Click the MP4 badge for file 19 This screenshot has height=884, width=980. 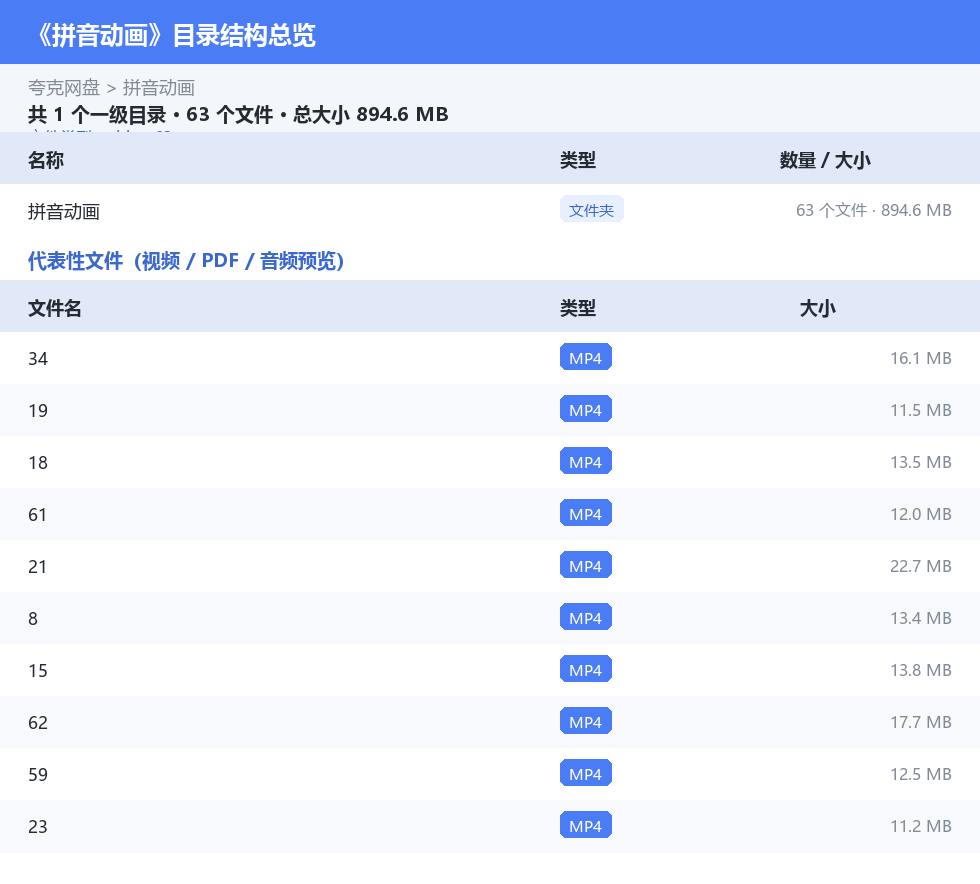(x=586, y=409)
